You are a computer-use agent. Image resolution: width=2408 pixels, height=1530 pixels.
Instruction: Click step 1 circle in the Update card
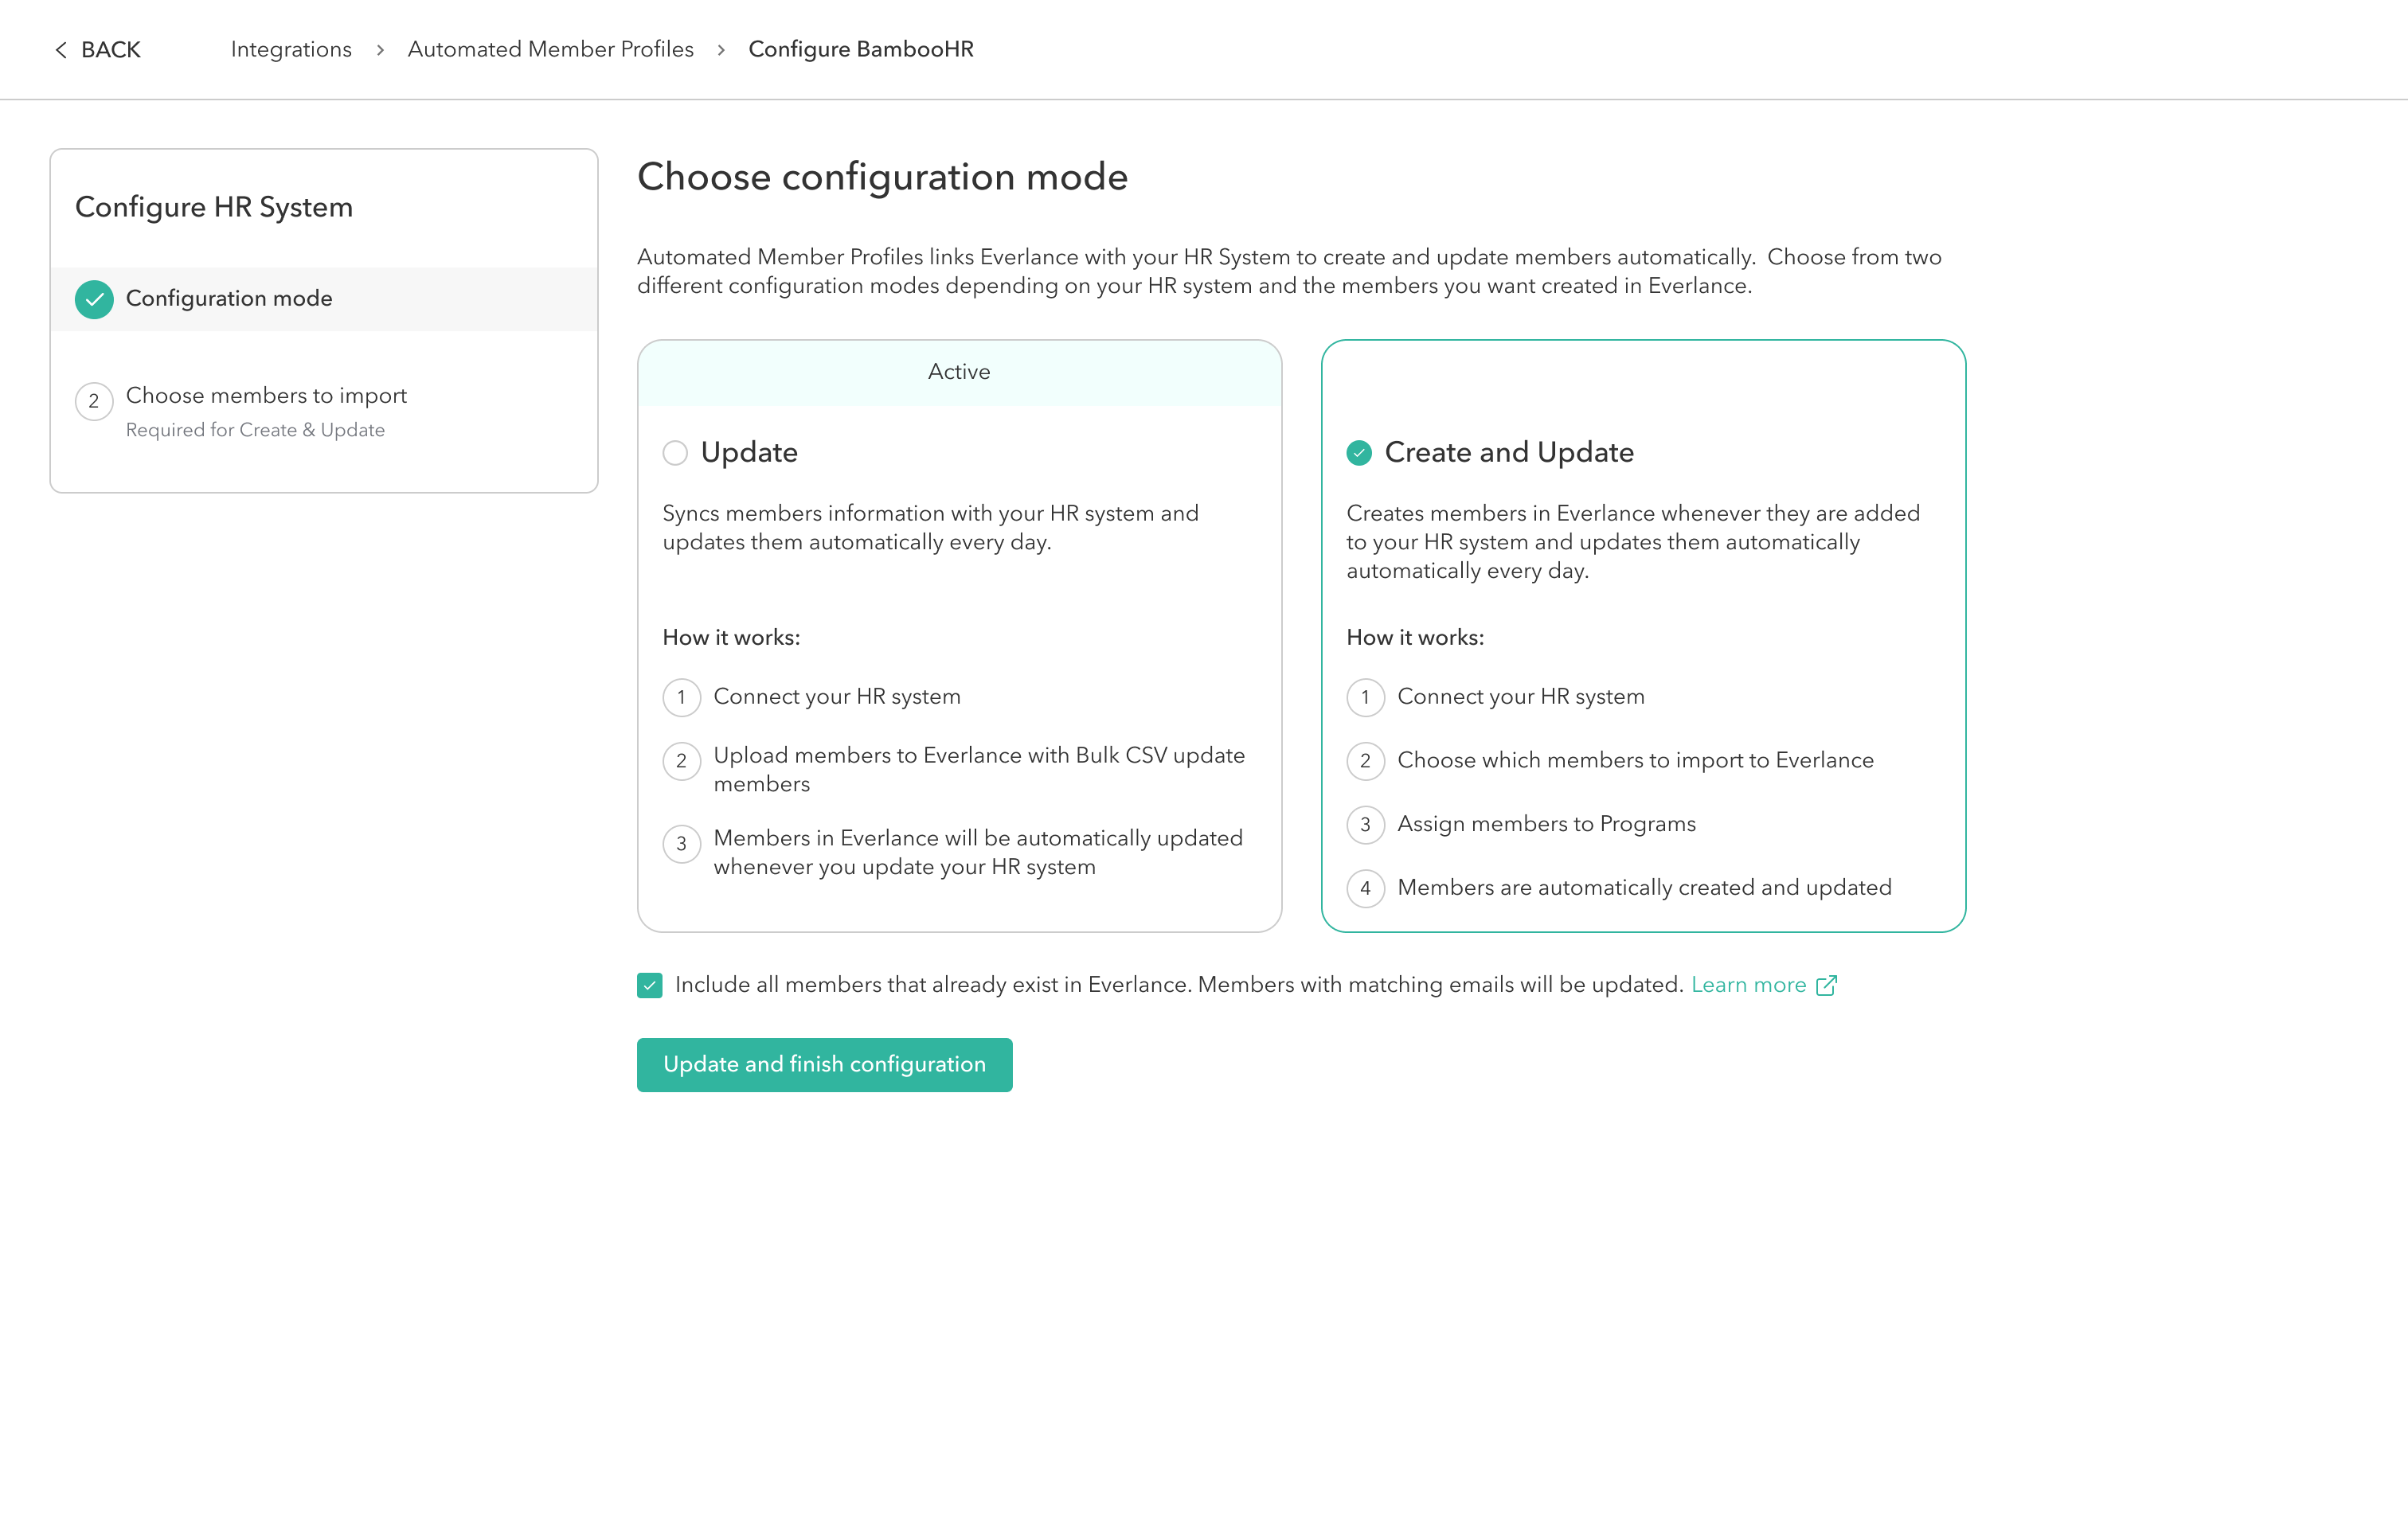pyautogui.click(x=681, y=697)
